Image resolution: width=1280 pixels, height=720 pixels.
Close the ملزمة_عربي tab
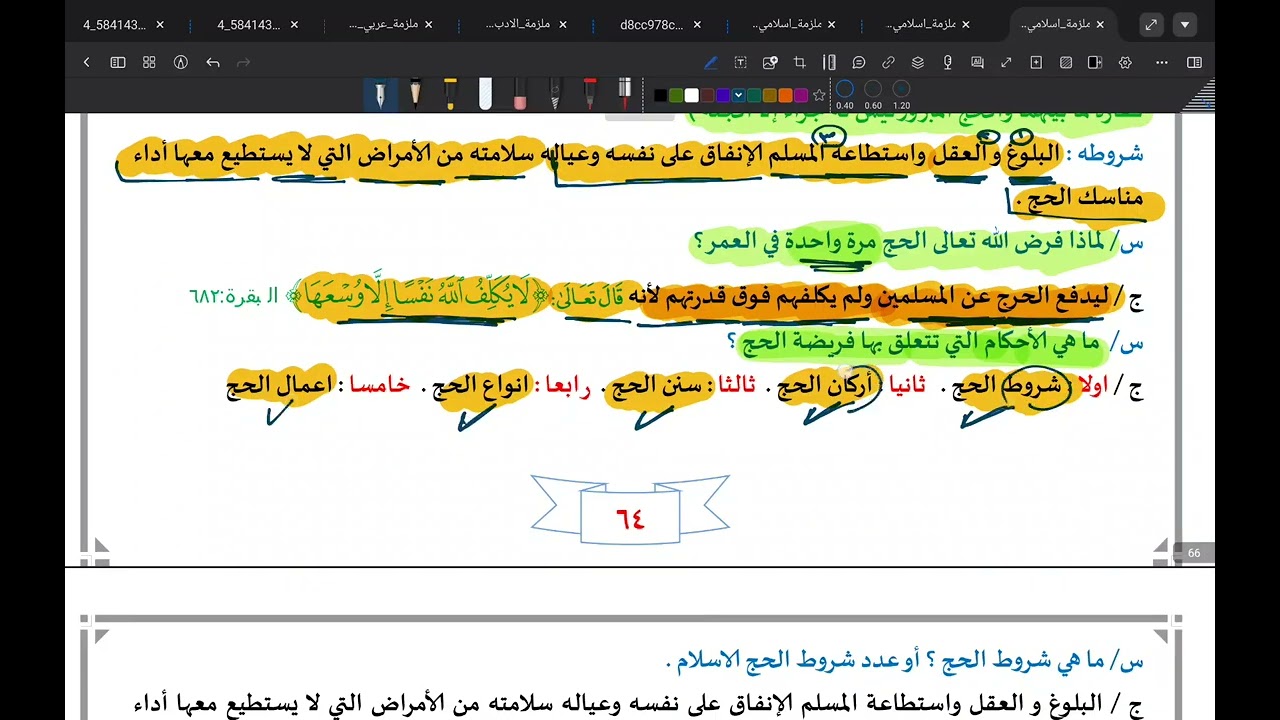pyautogui.click(x=429, y=24)
